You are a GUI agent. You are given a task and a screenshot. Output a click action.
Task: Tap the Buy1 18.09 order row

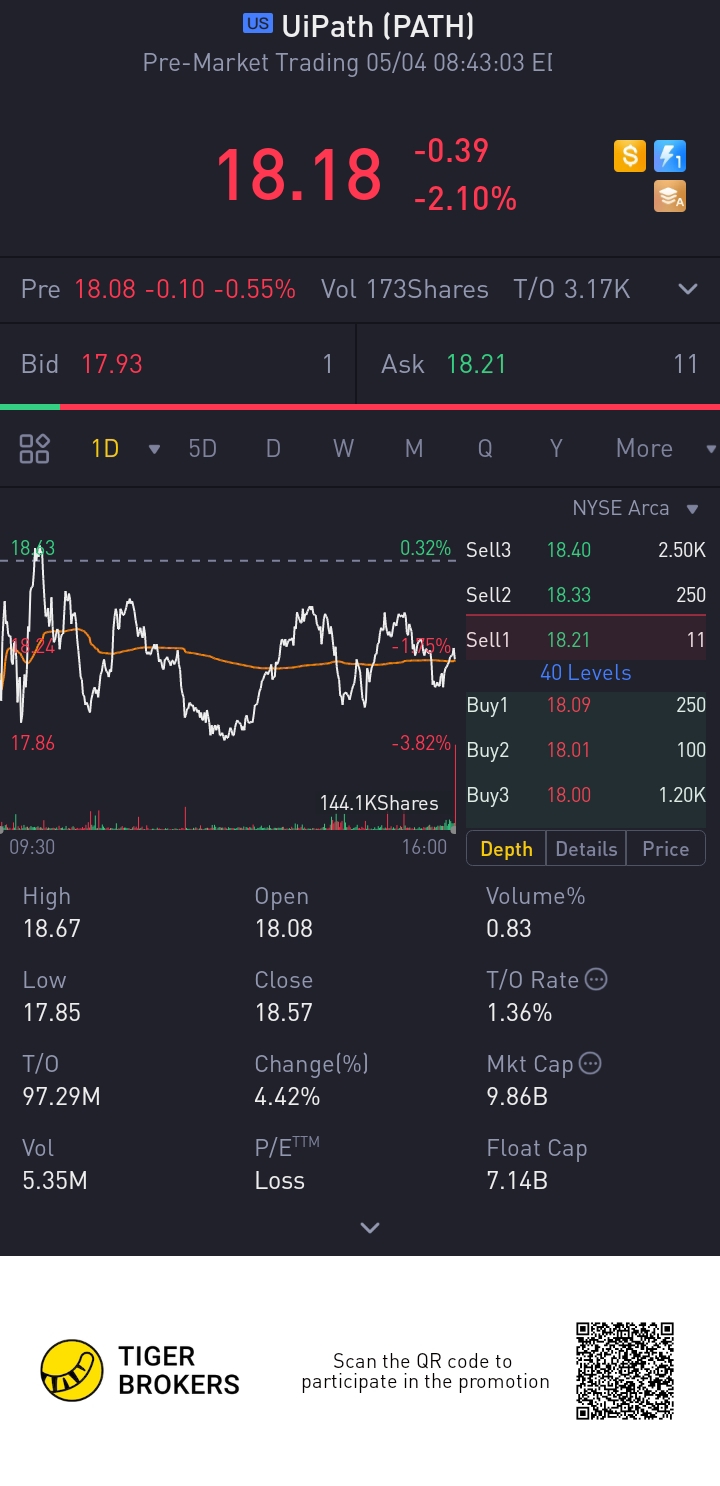(586, 705)
